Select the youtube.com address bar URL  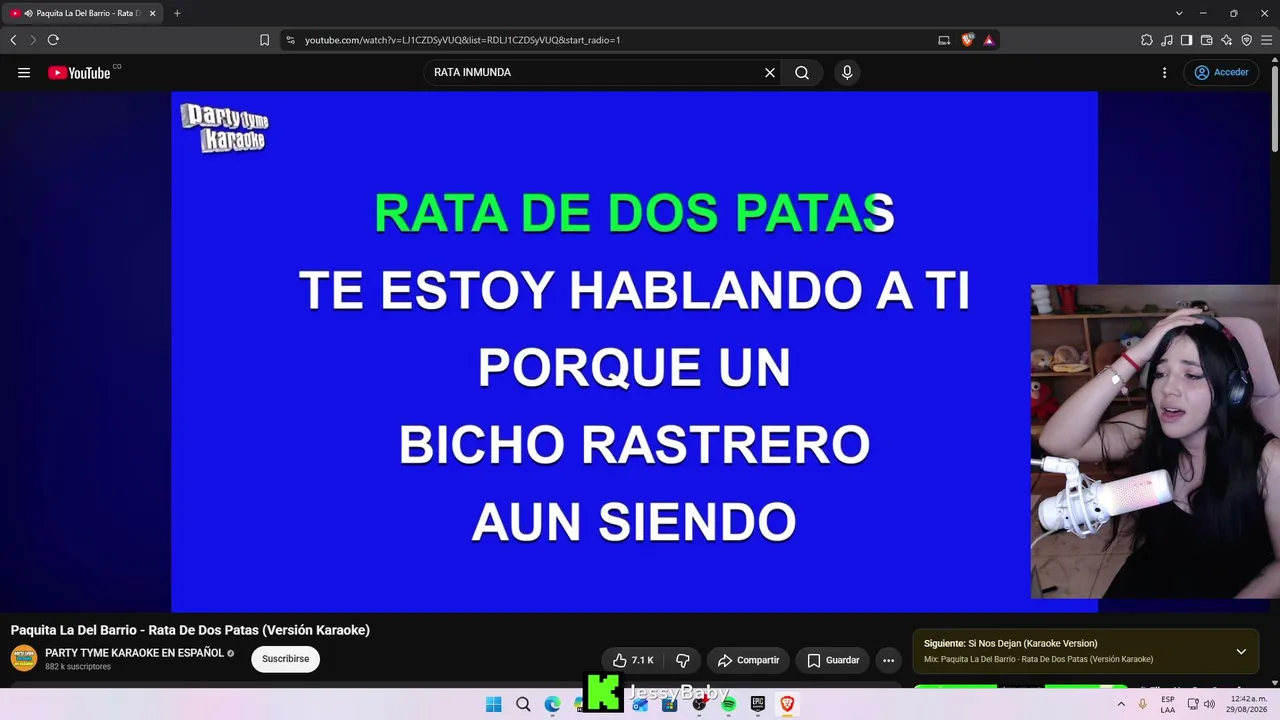click(462, 40)
